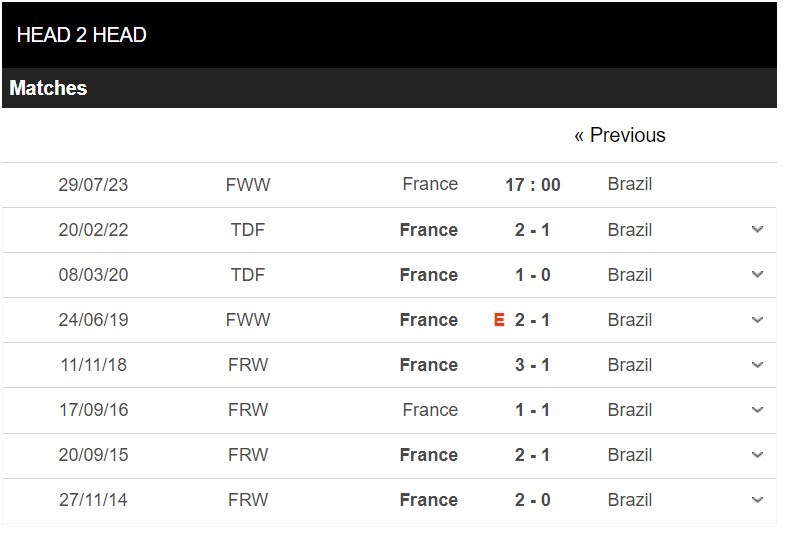Expand the 17/09/16 draw match chevron
Viewport: 786px width, 553px height.
757,410
